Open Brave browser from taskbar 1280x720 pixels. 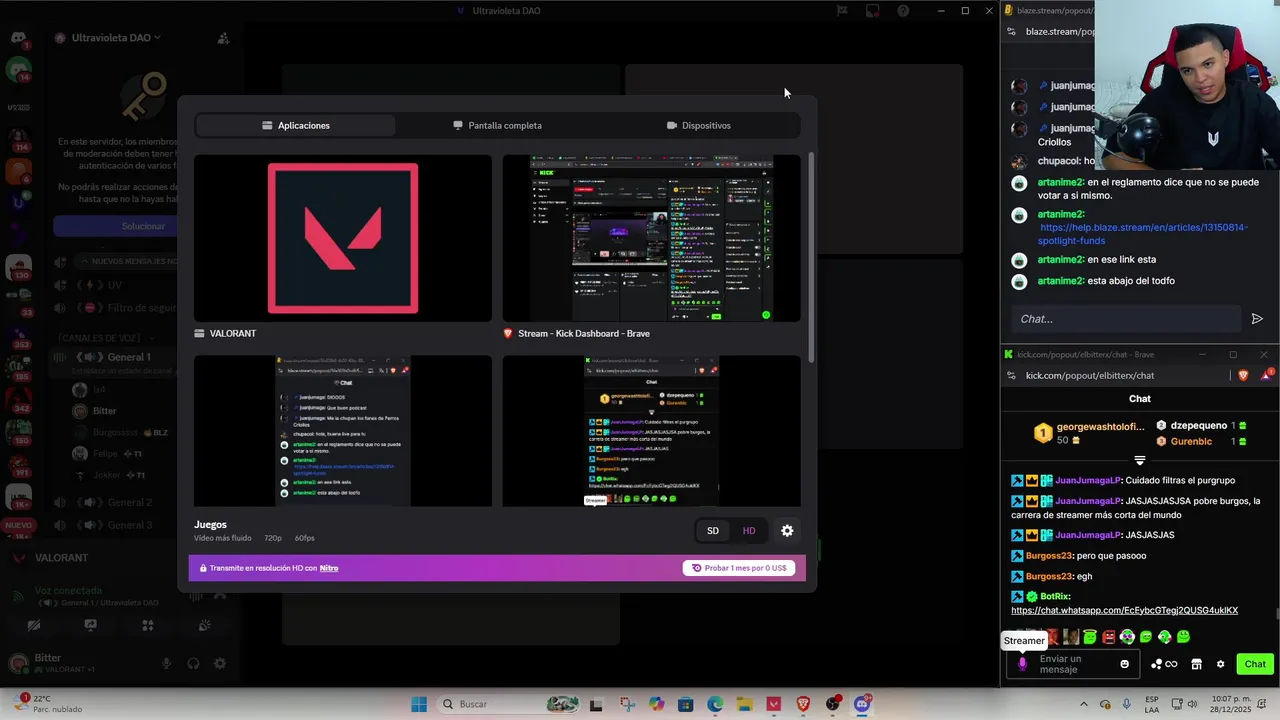click(x=803, y=704)
